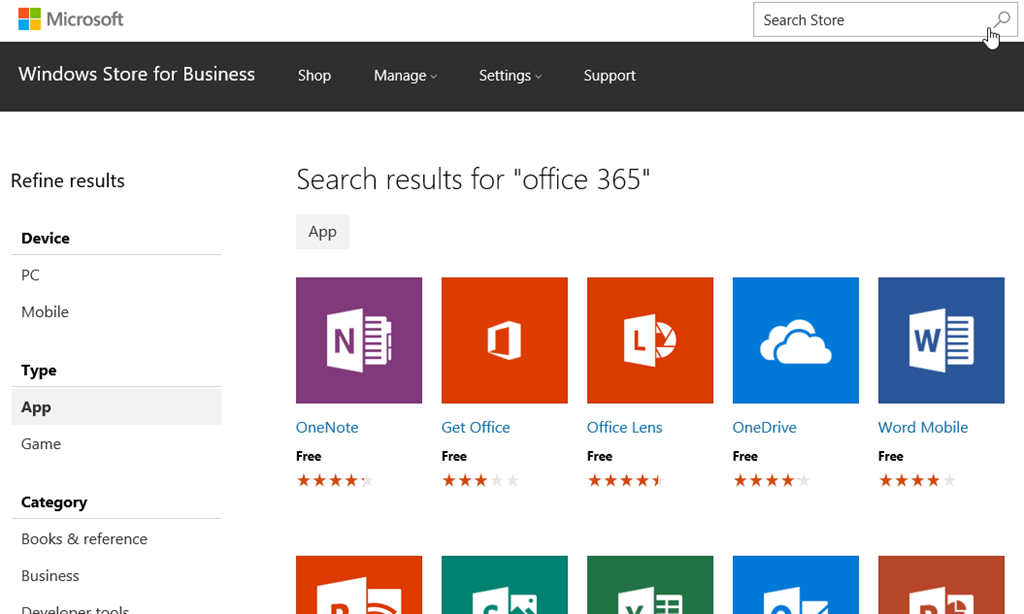Open the Shop menu item

(314, 76)
